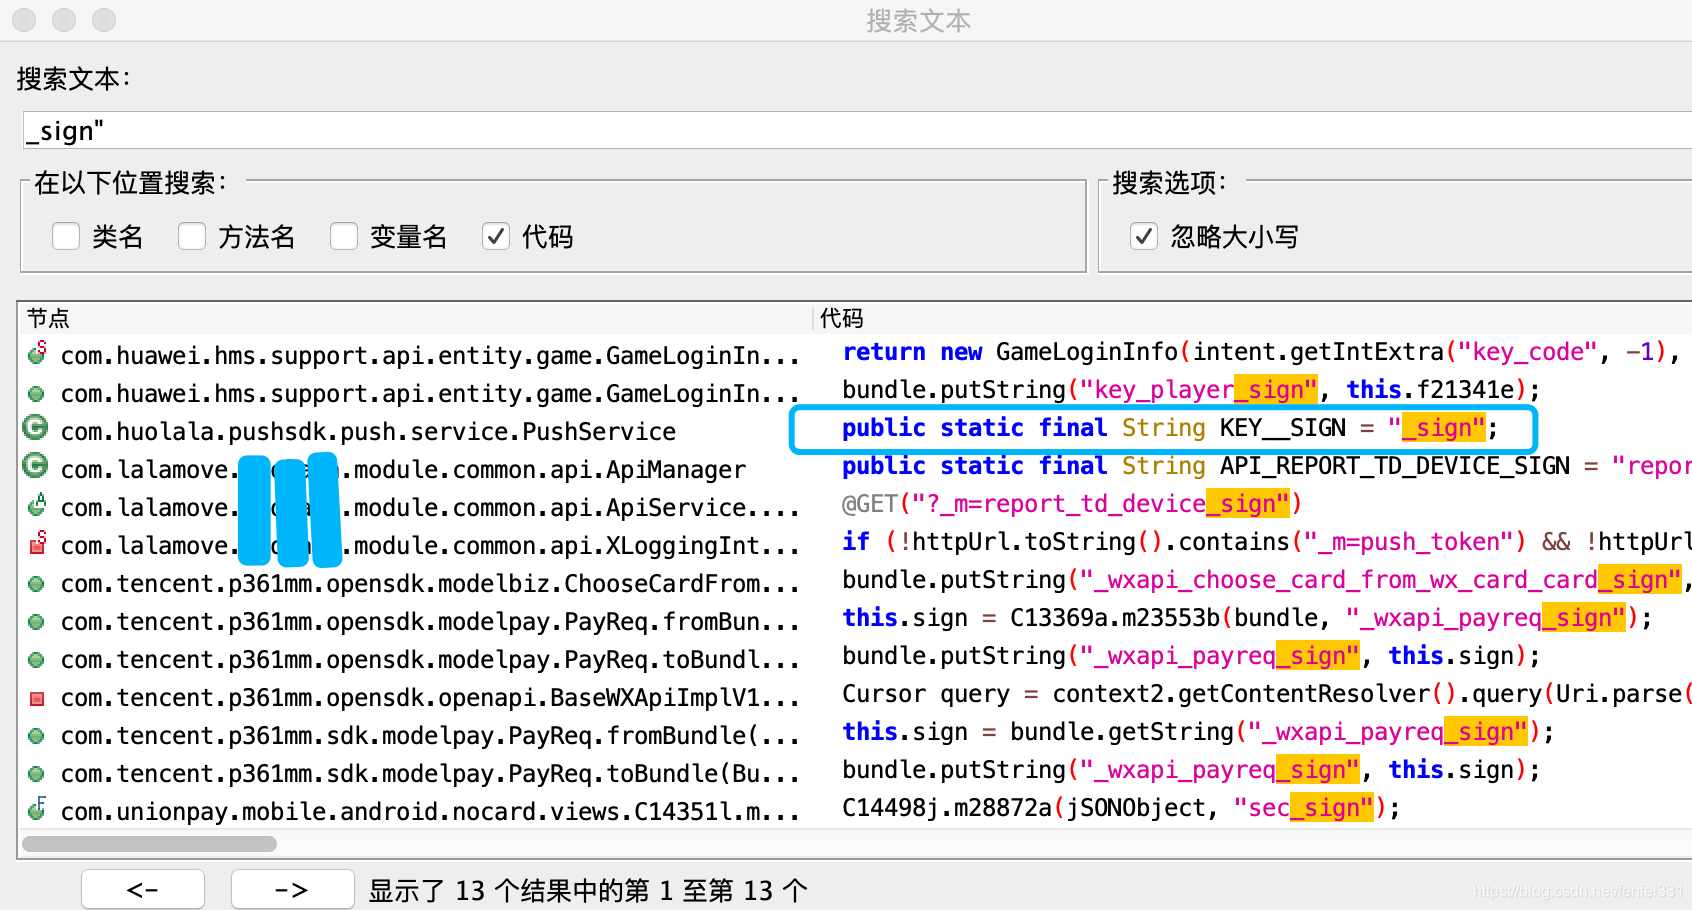
Task: Select the module.common.api.ApiService result row
Action: (x=430, y=507)
